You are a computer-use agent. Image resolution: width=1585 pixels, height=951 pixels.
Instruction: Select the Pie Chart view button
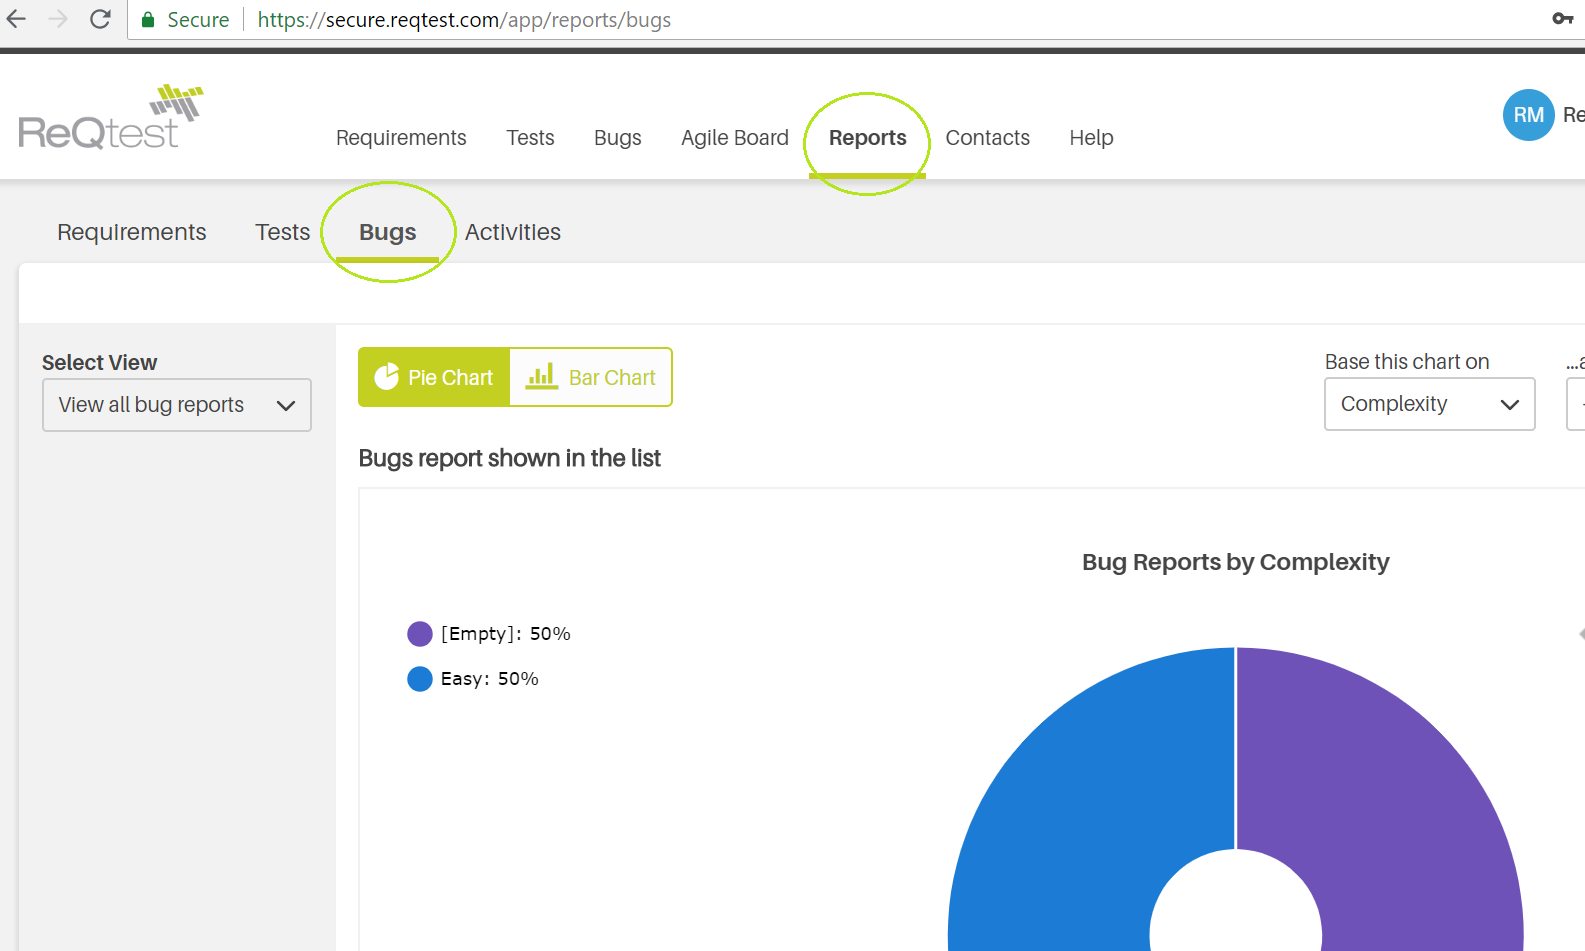(x=434, y=377)
